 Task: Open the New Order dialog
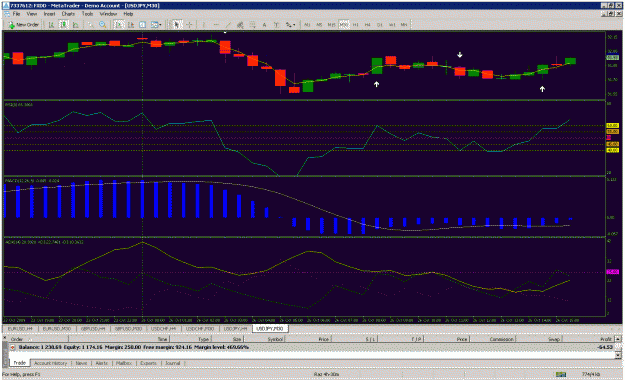pos(24,25)
